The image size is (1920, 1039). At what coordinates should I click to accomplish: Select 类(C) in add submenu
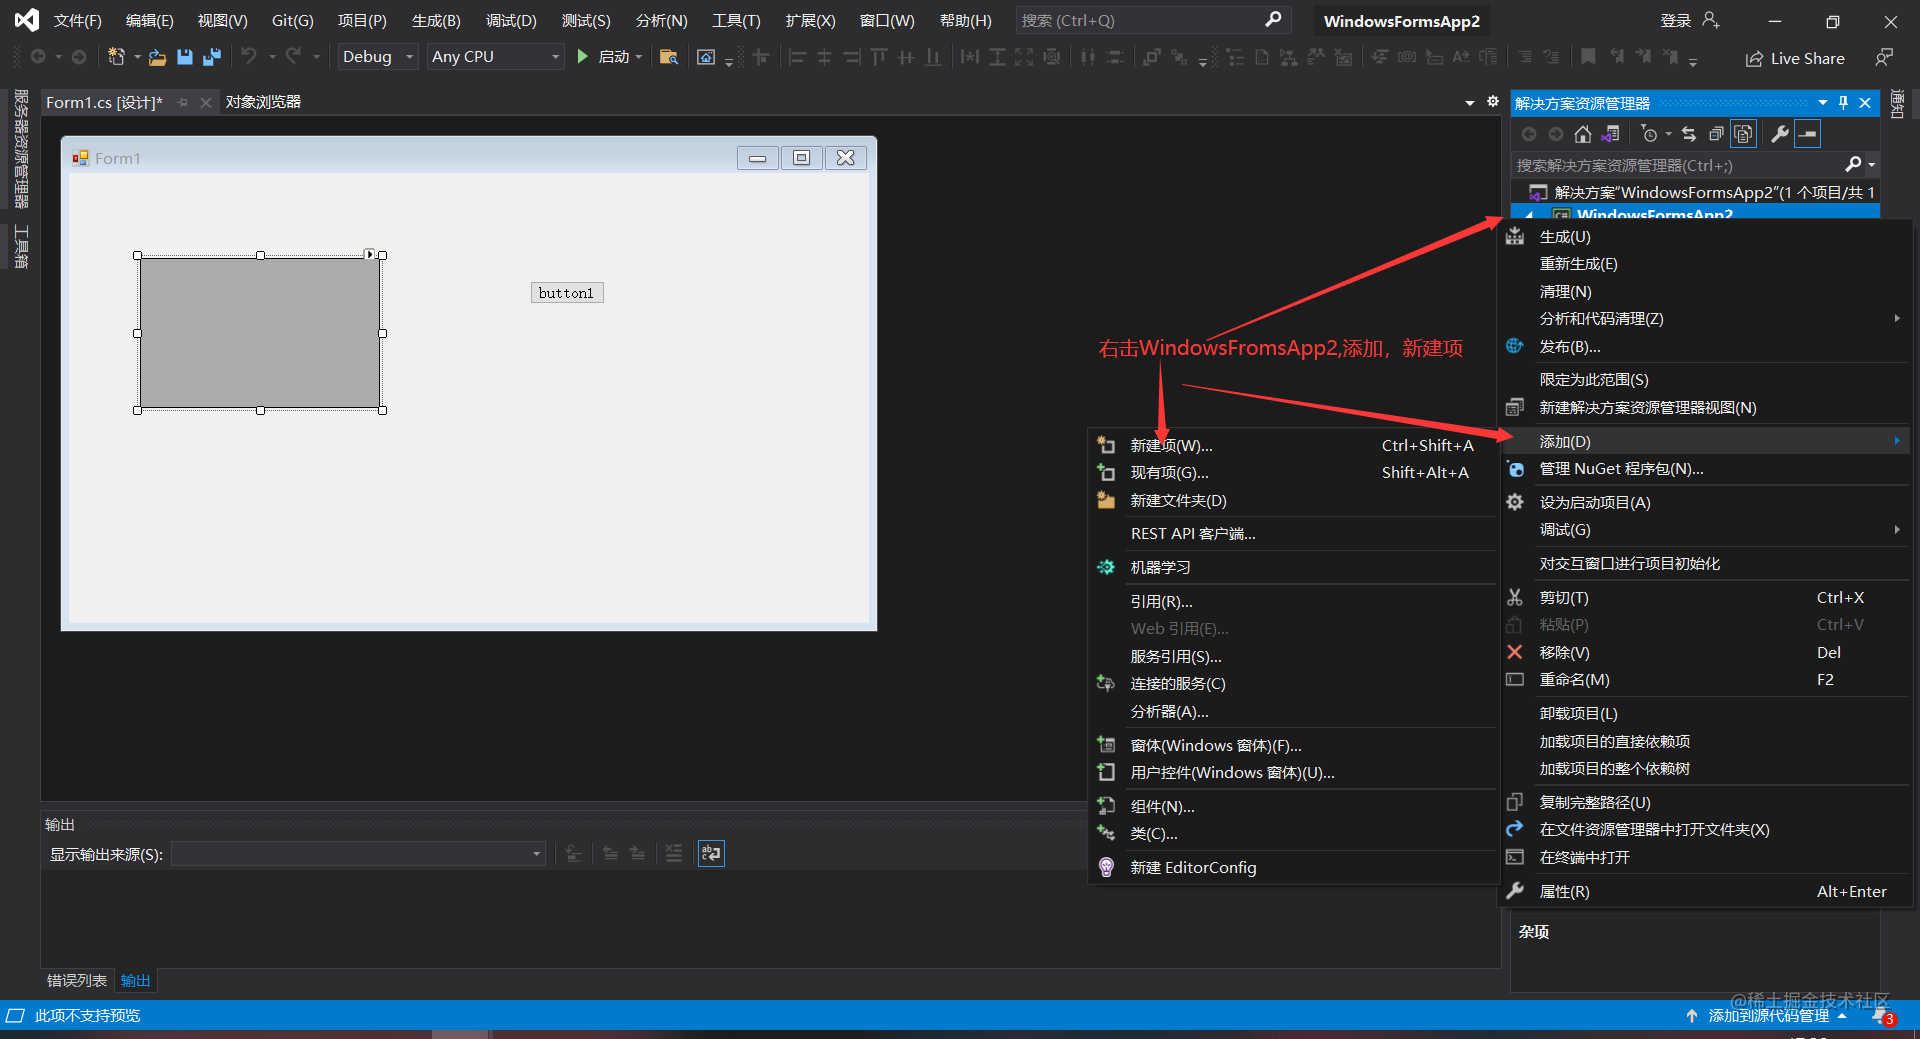click(1293, 833)
